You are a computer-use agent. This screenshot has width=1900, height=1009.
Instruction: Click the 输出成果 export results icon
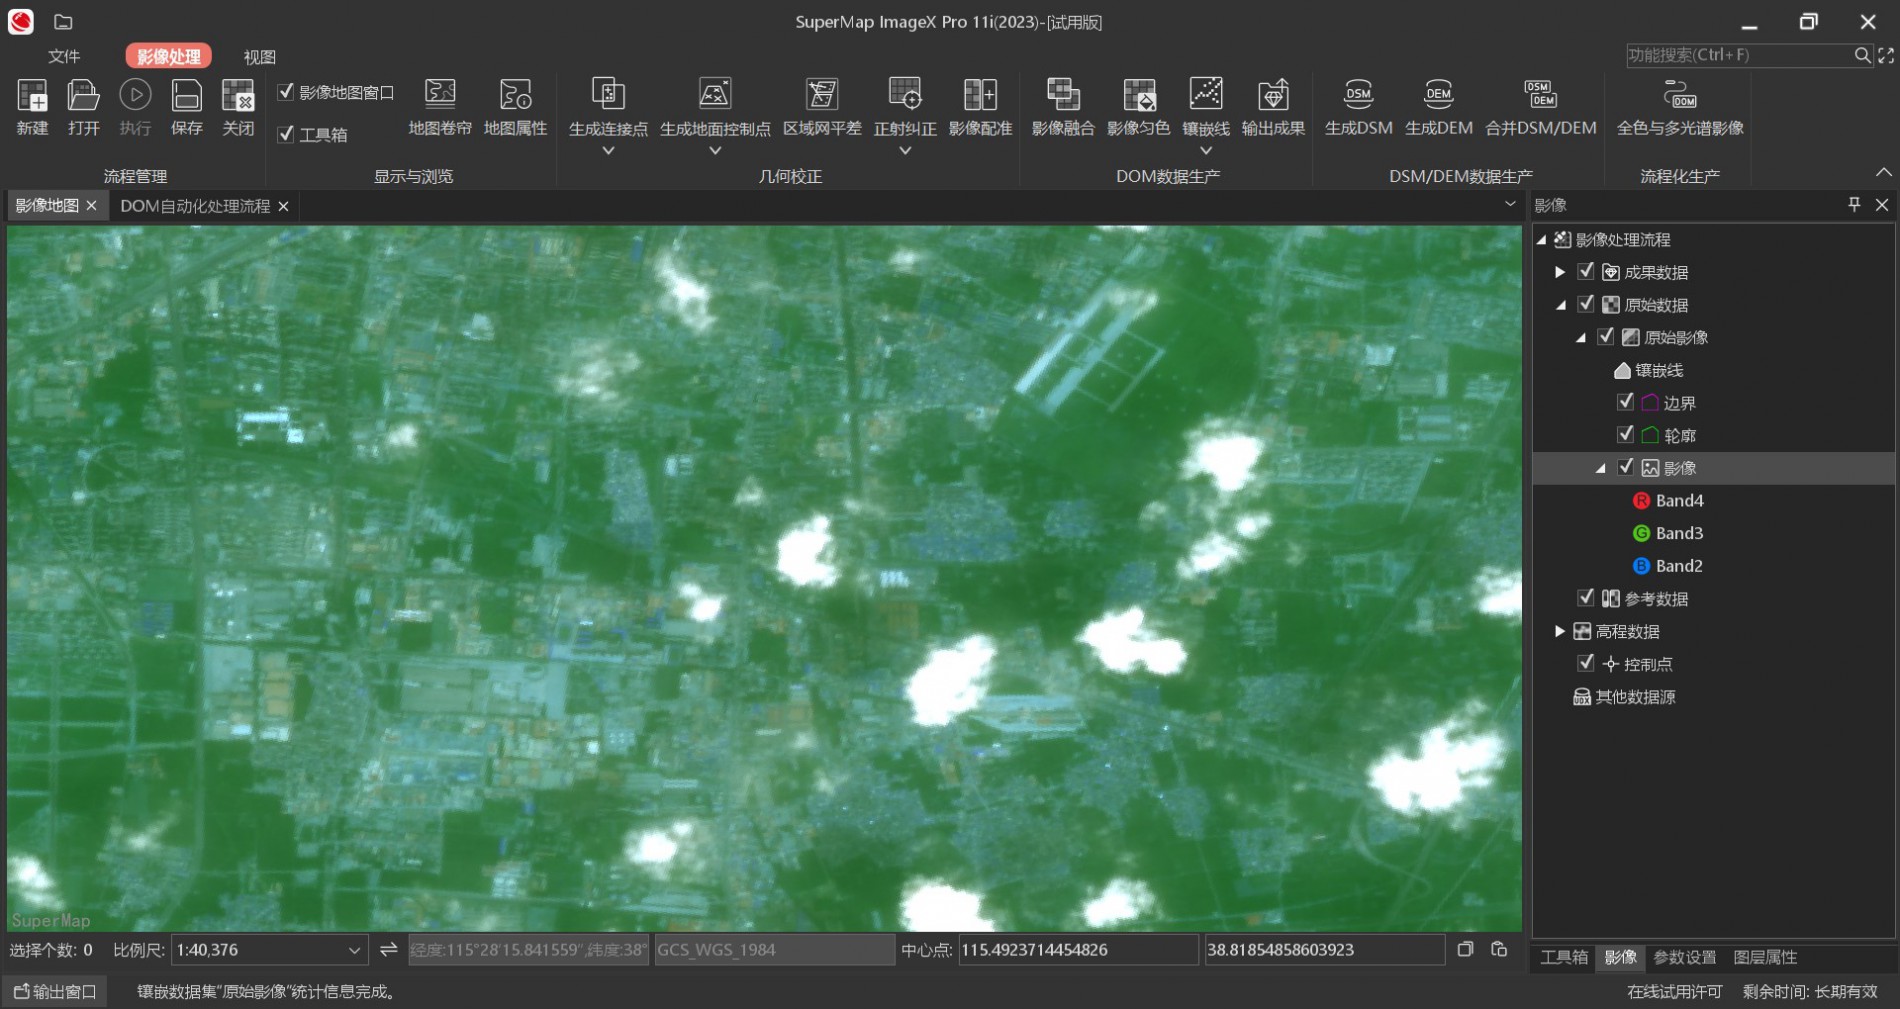click(1273, 94)
